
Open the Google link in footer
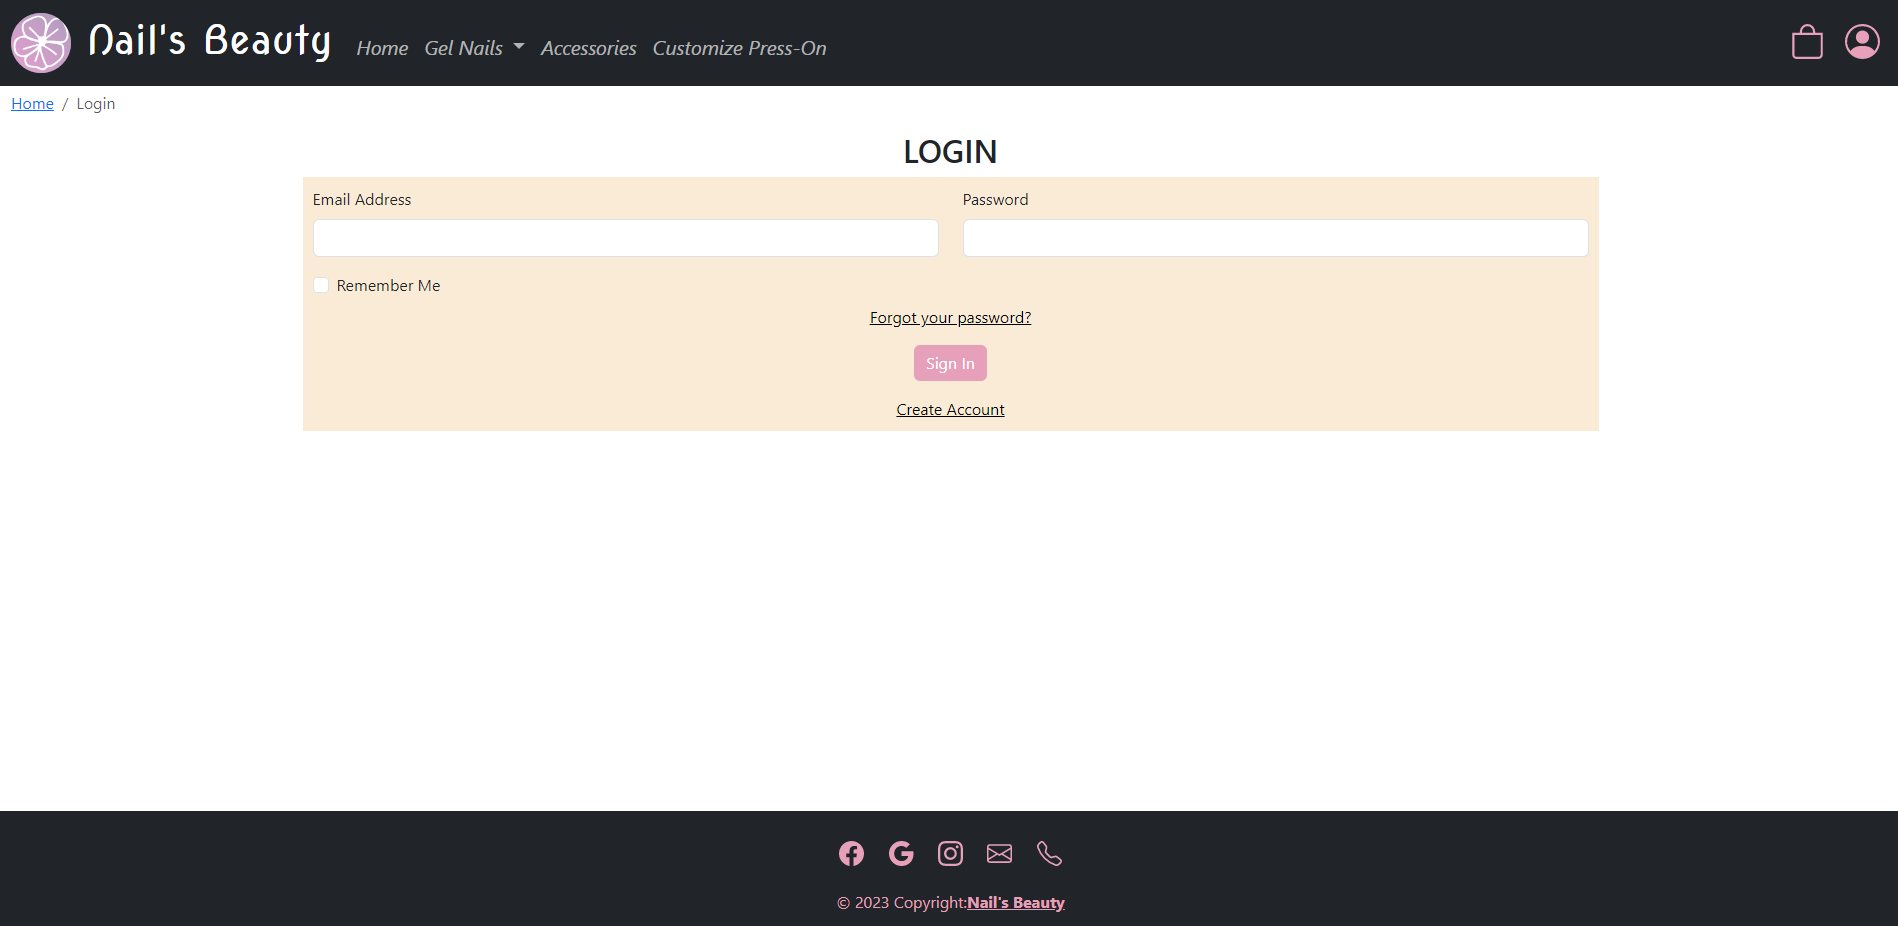pyautogui.click(x=900, y=853)
